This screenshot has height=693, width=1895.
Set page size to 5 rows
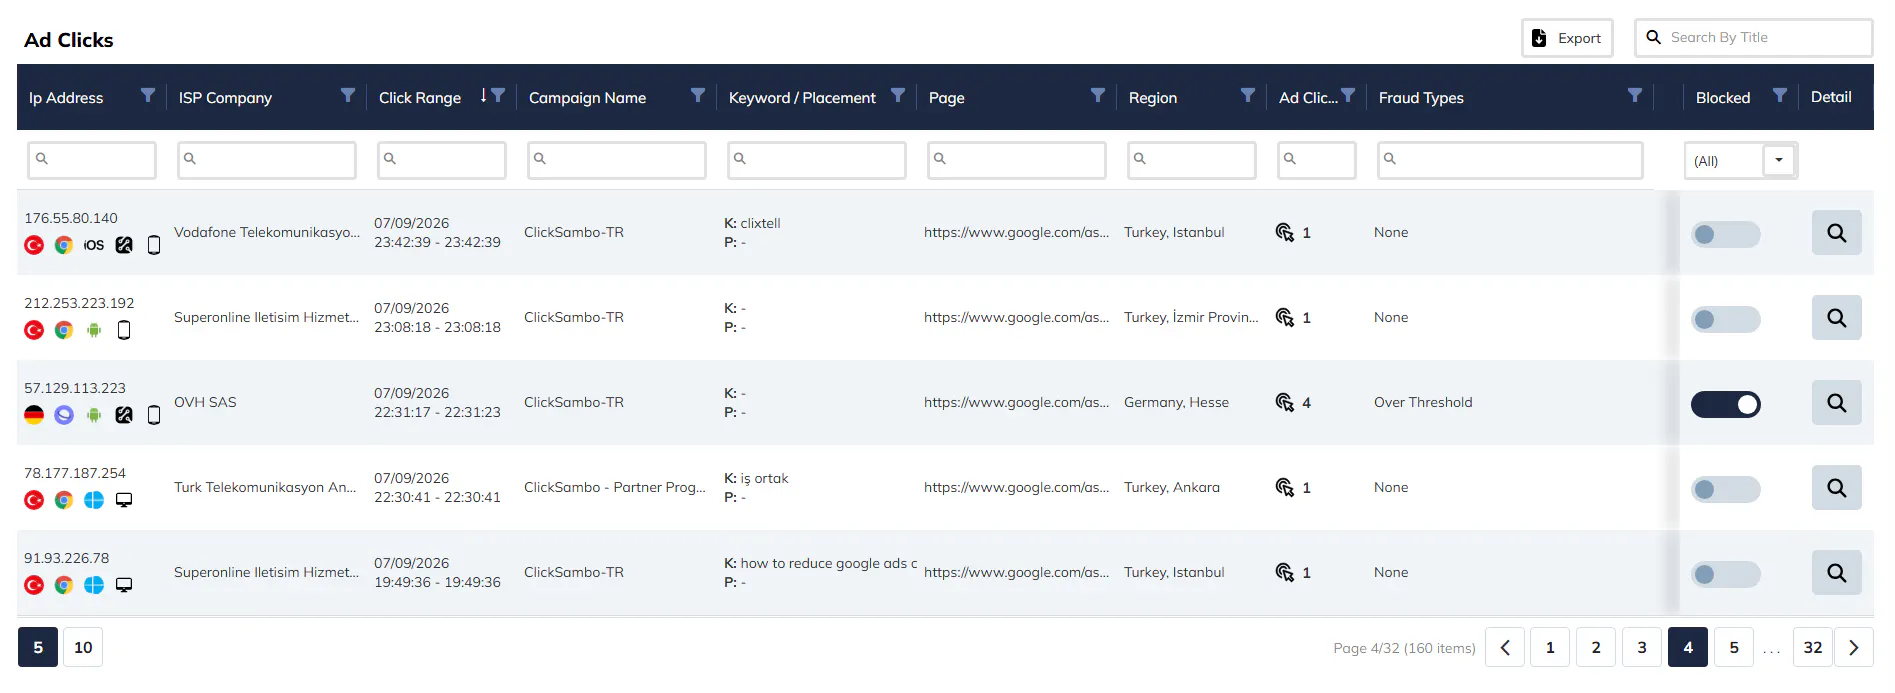pyautogui.click(x=38, y=648)
